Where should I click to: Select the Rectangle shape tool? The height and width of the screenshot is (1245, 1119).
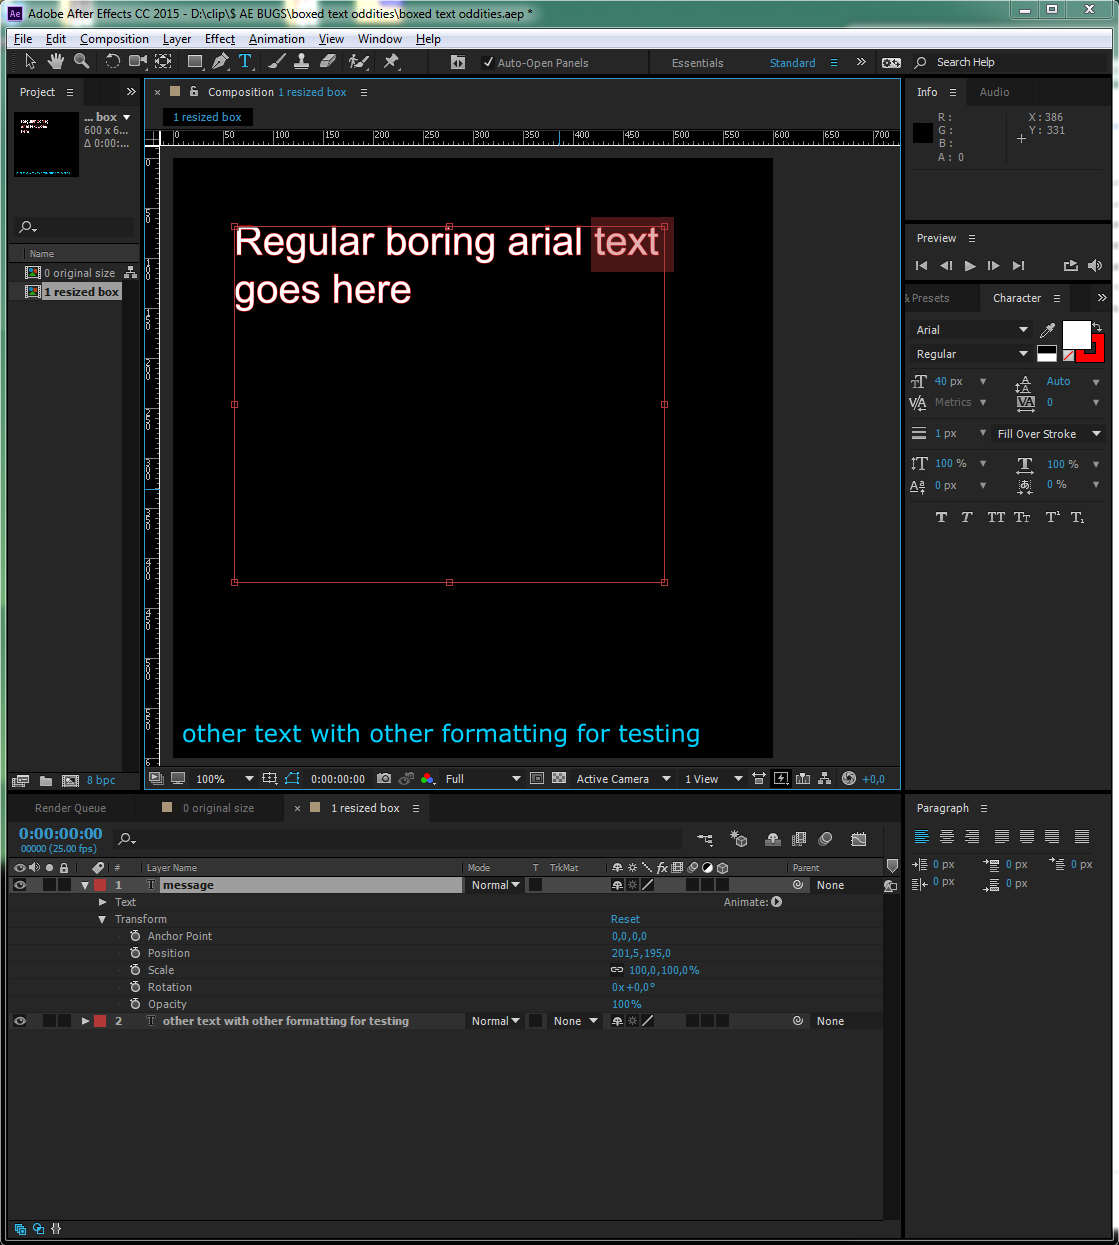click(x=195, y=62)
